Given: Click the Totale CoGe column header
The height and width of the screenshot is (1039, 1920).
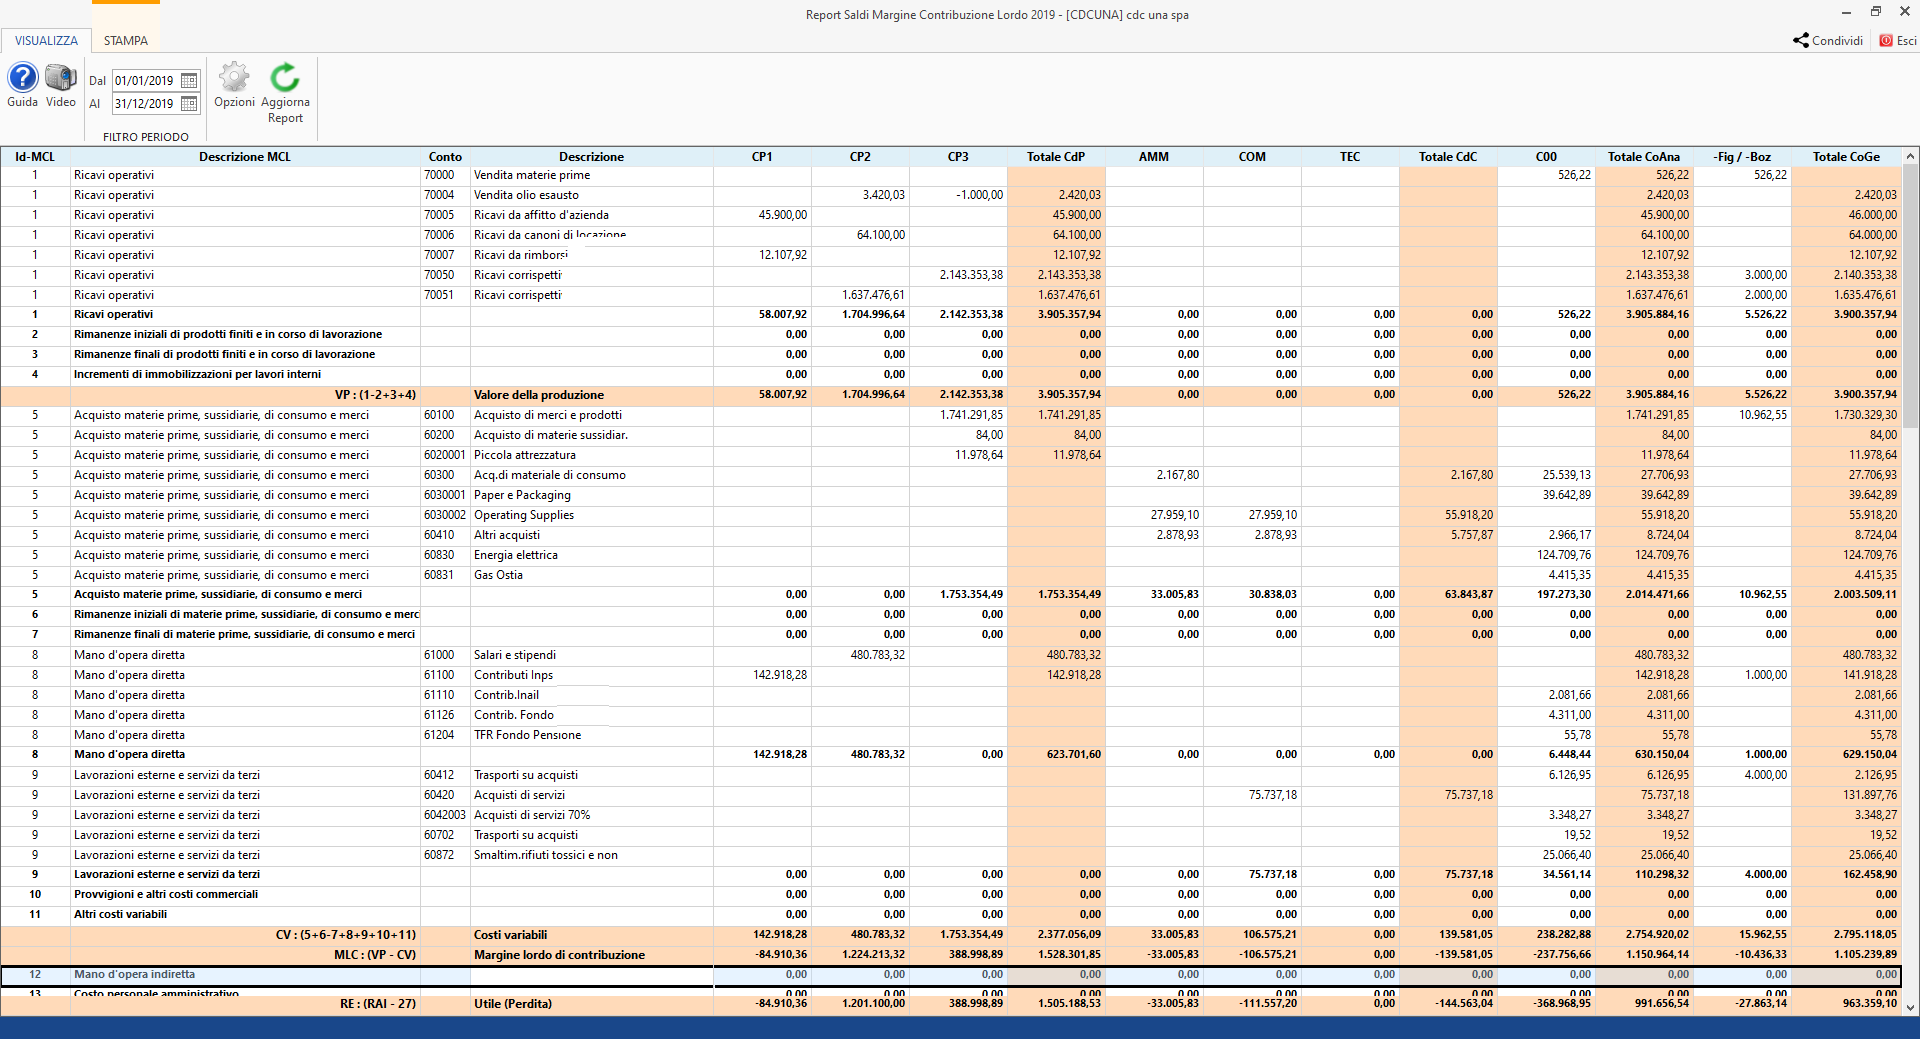Looking at the screenshot, I should tap(1846, 157).
